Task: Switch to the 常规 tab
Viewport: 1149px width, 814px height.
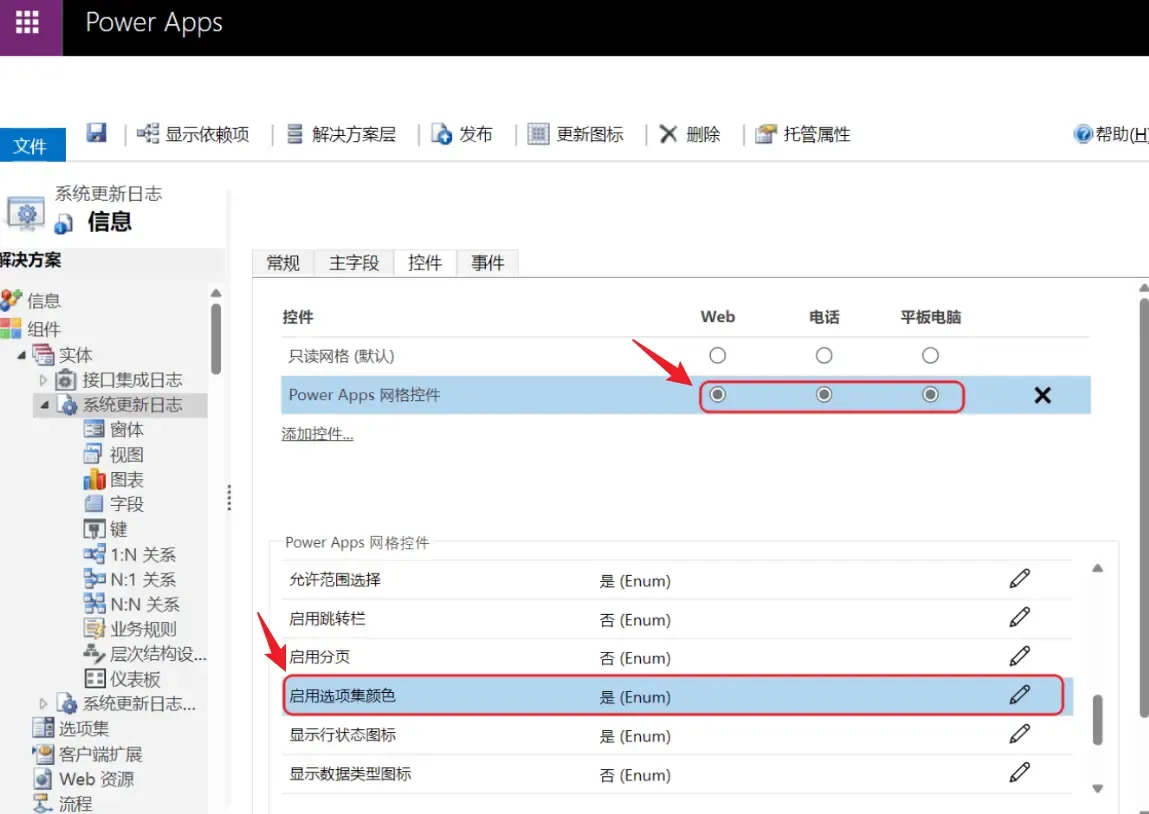Action: click(x=283, y=263)
